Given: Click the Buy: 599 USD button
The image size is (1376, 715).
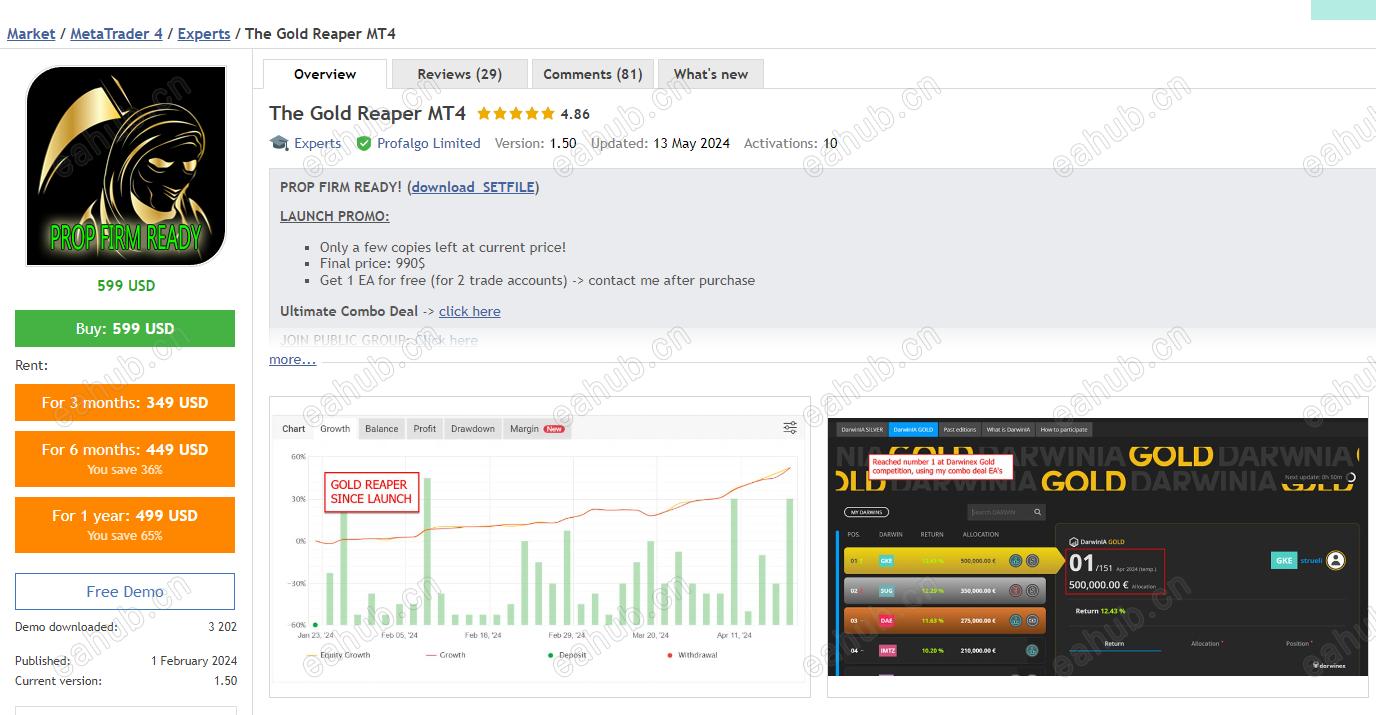Looking at the screenshot, I should [x=125, y=328].
